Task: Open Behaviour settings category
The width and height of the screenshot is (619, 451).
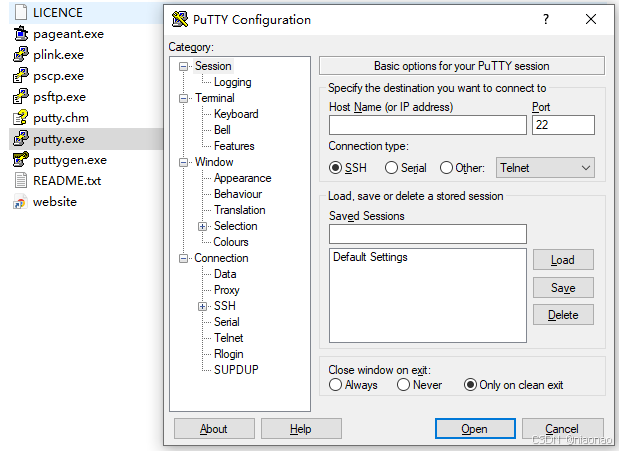Action: 238,194
